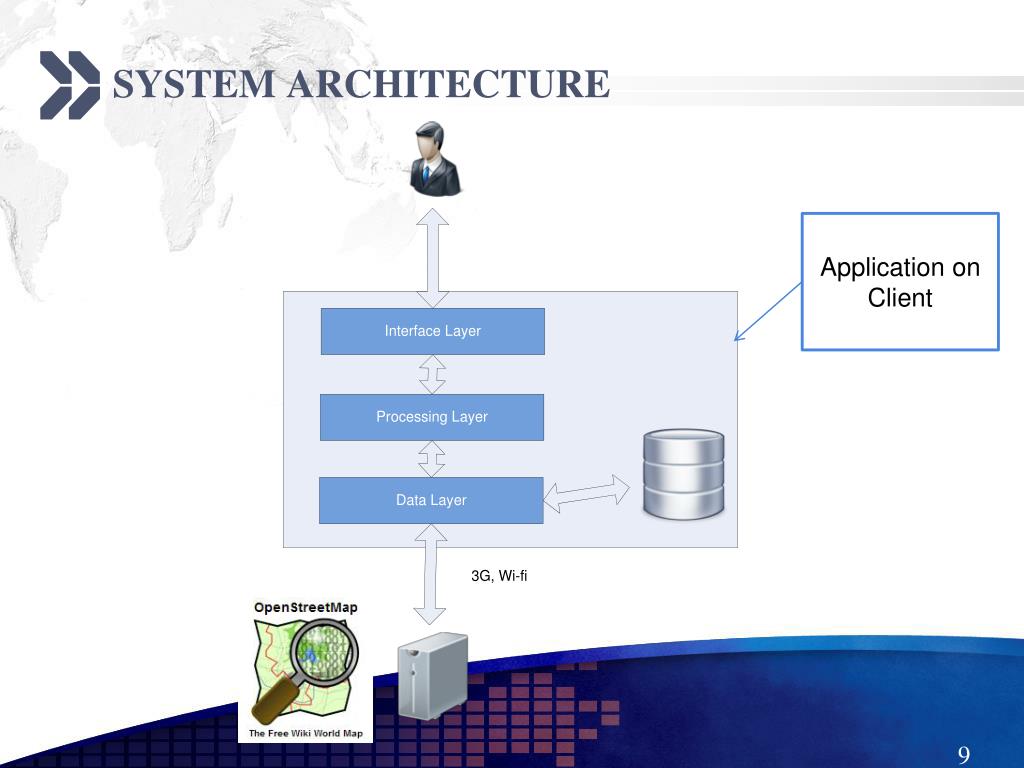Click the SYSTEM ARCHITECTURE title text
This screenshot has height=768, width=1024.
pyautogui.click(x=361, y=84)
